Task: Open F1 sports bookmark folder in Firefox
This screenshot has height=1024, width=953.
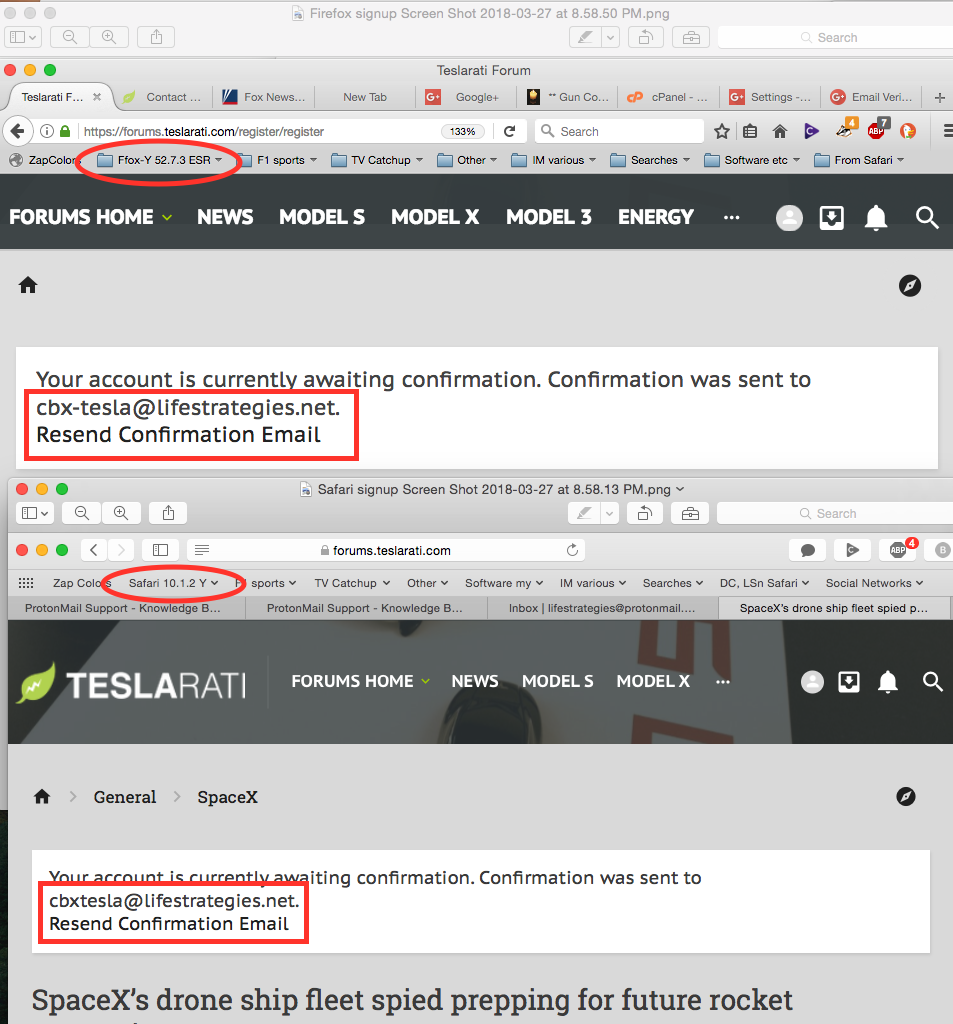Action: click(x=277, y=160)
